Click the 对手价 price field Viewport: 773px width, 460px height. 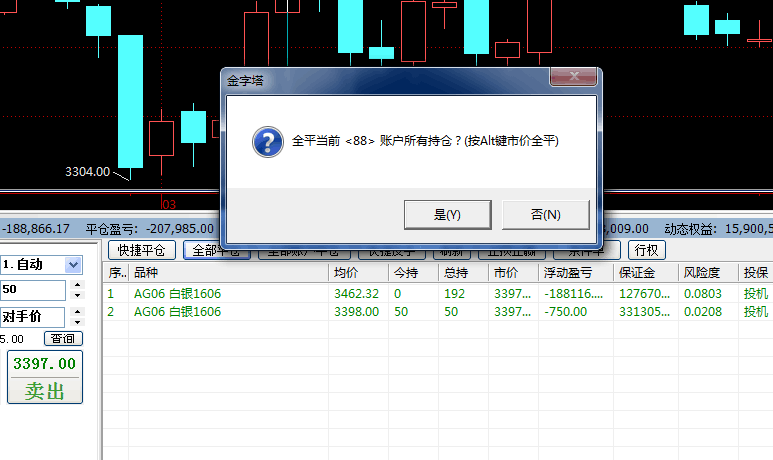pyautogui.click(x=32, y=316)
